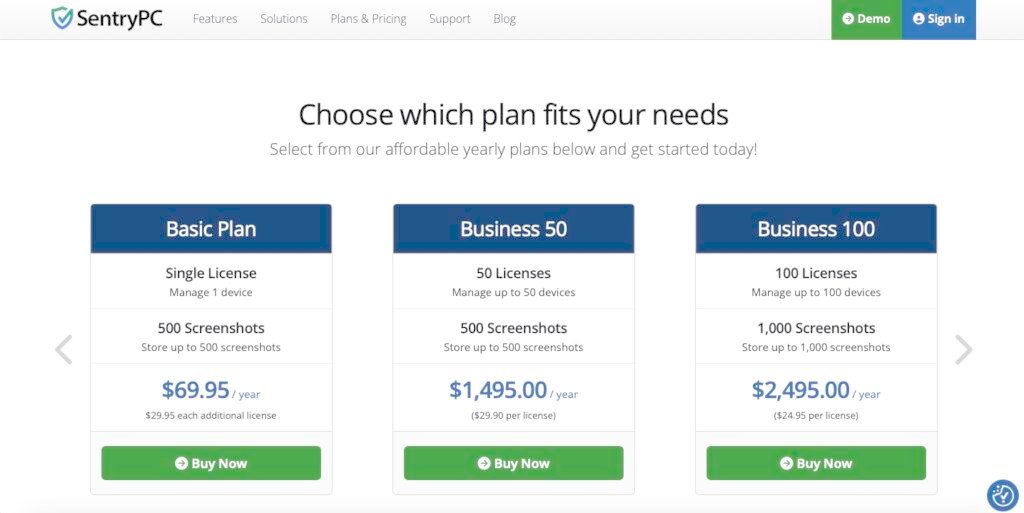
Task: Click the Basic Plan header
Action: 211,229
